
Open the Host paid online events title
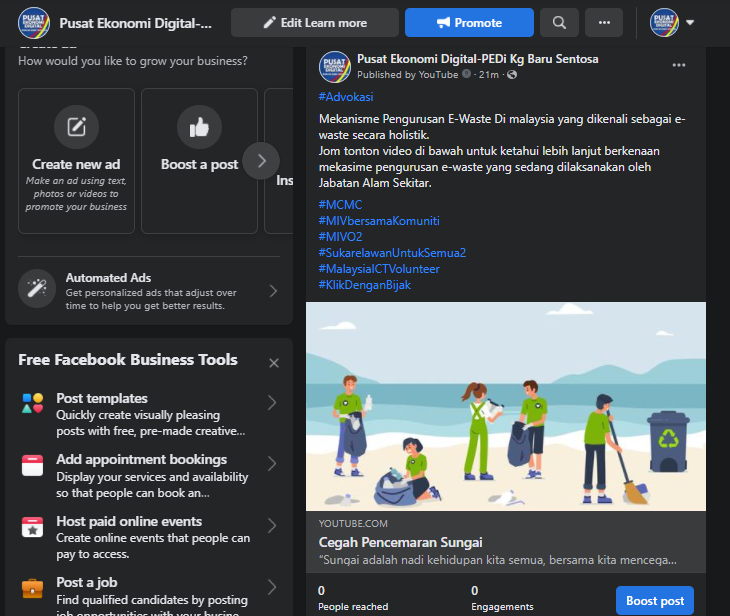click(129, 521)
